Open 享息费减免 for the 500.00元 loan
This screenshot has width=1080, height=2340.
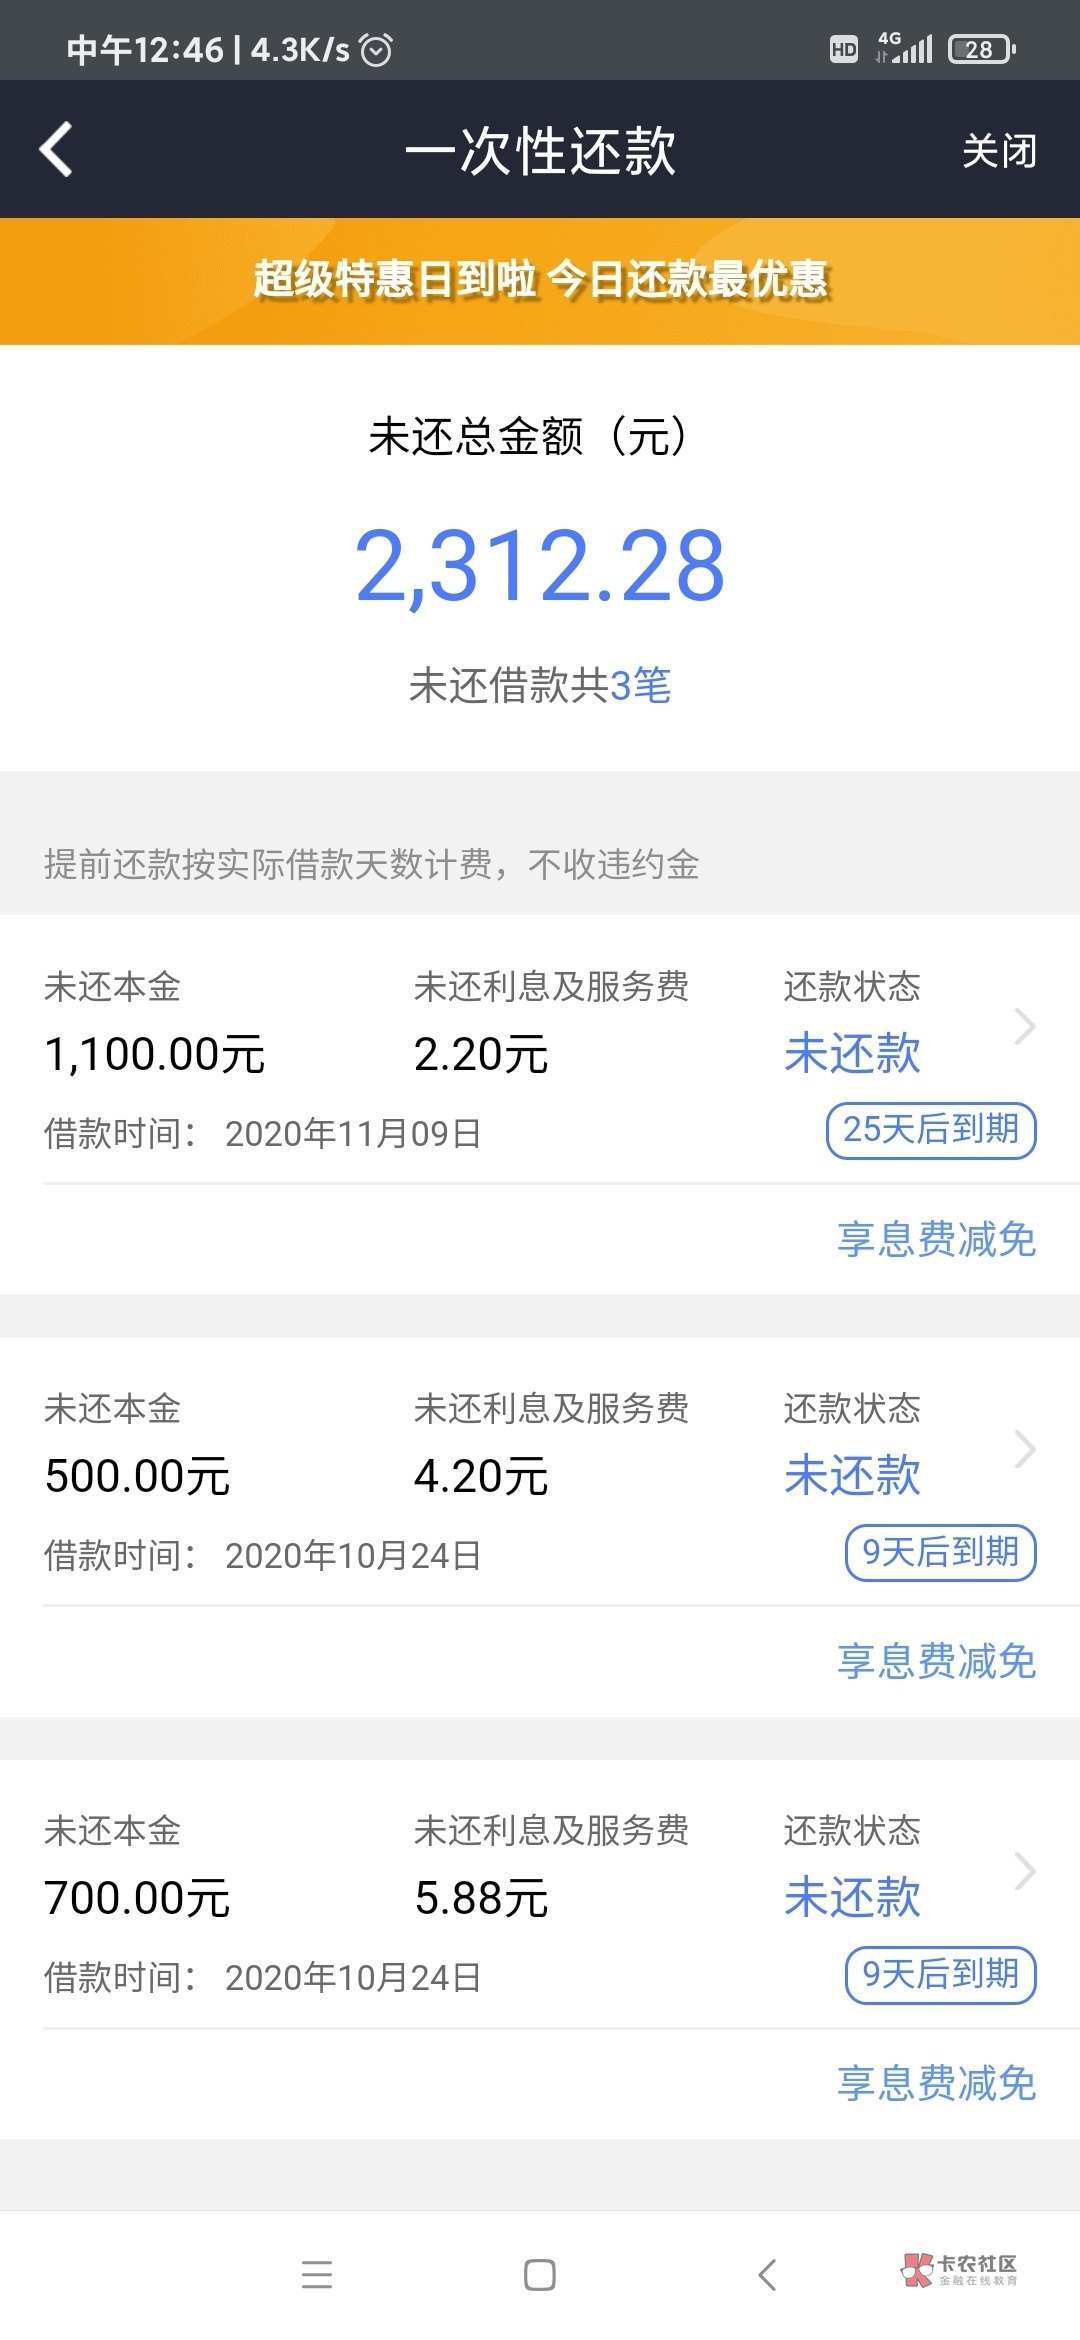coord(936,1662)
